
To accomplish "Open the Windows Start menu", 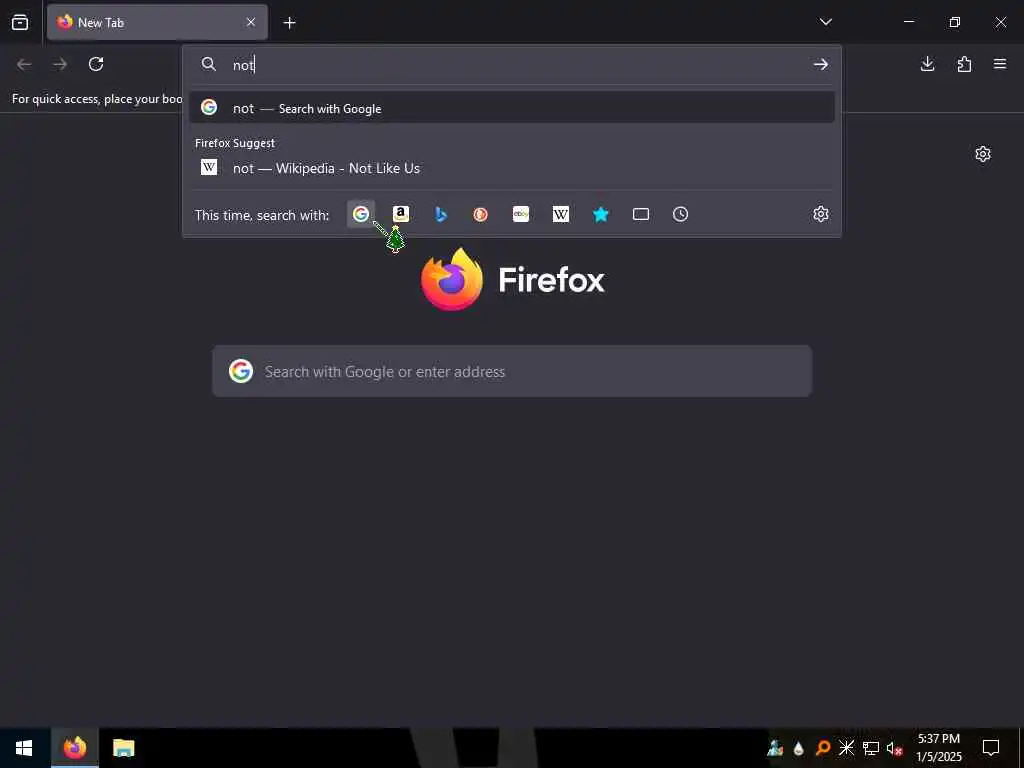I will (x=24, y=748).
